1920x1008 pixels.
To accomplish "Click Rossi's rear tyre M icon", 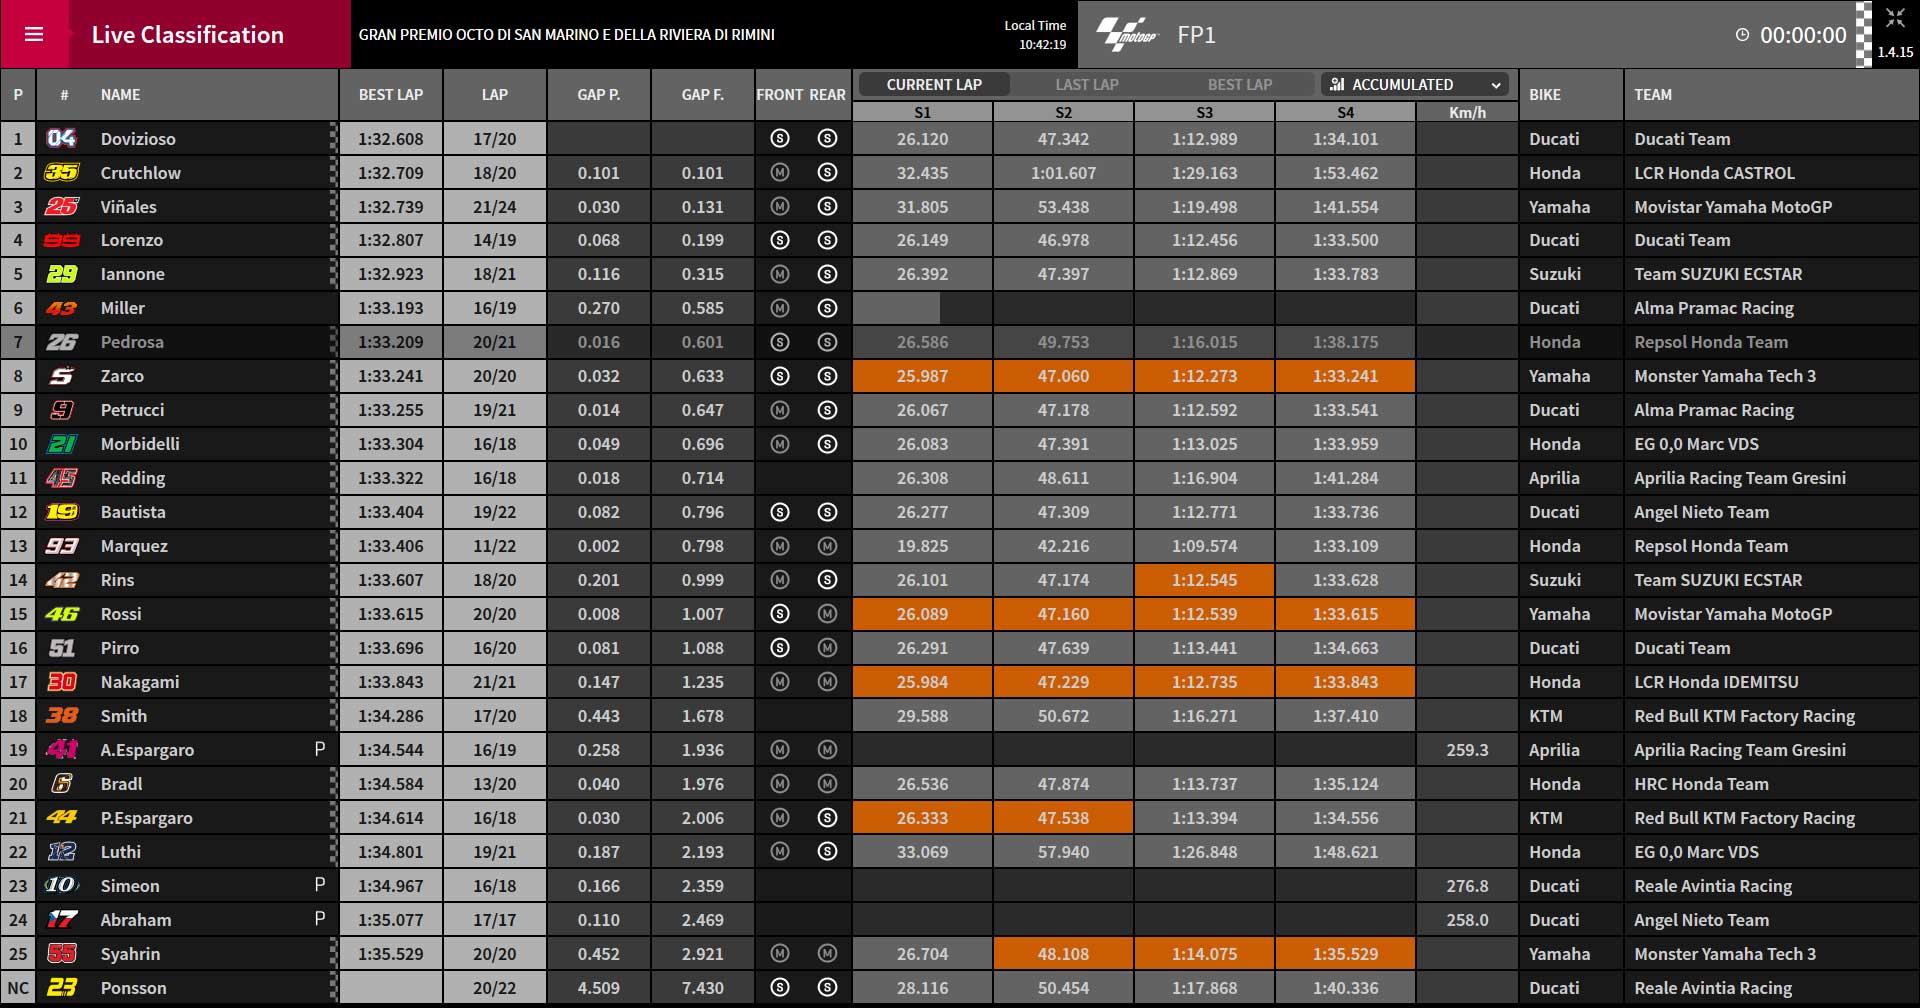I will pyautogui.click(x=827, y=614).
